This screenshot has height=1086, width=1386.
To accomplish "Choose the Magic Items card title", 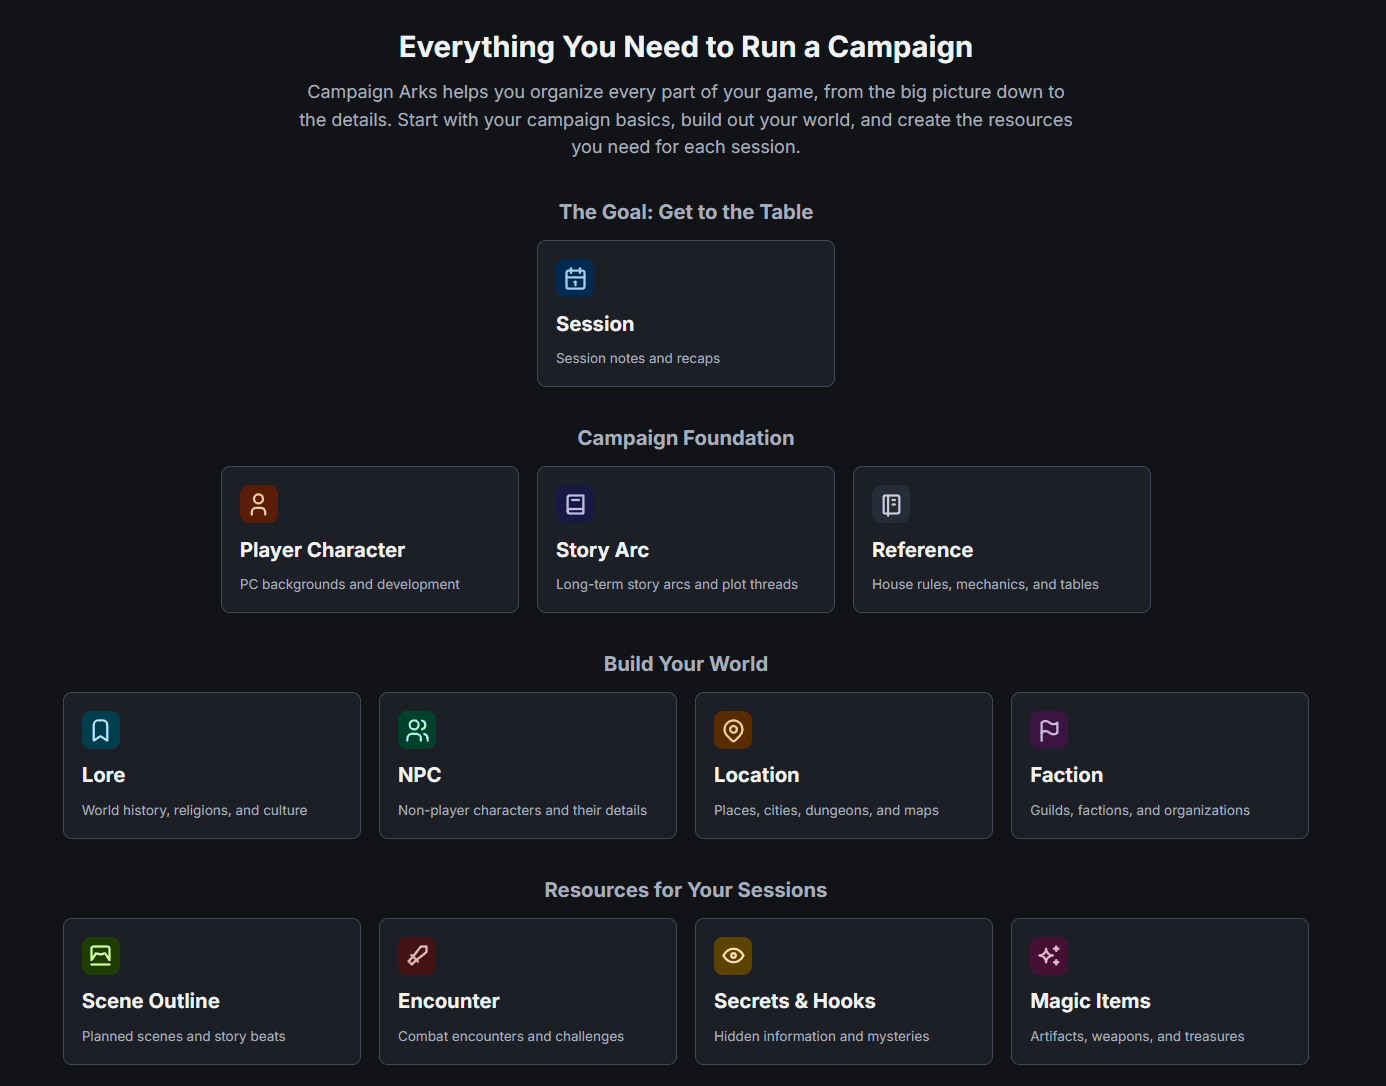I will pos(1090,1001).
